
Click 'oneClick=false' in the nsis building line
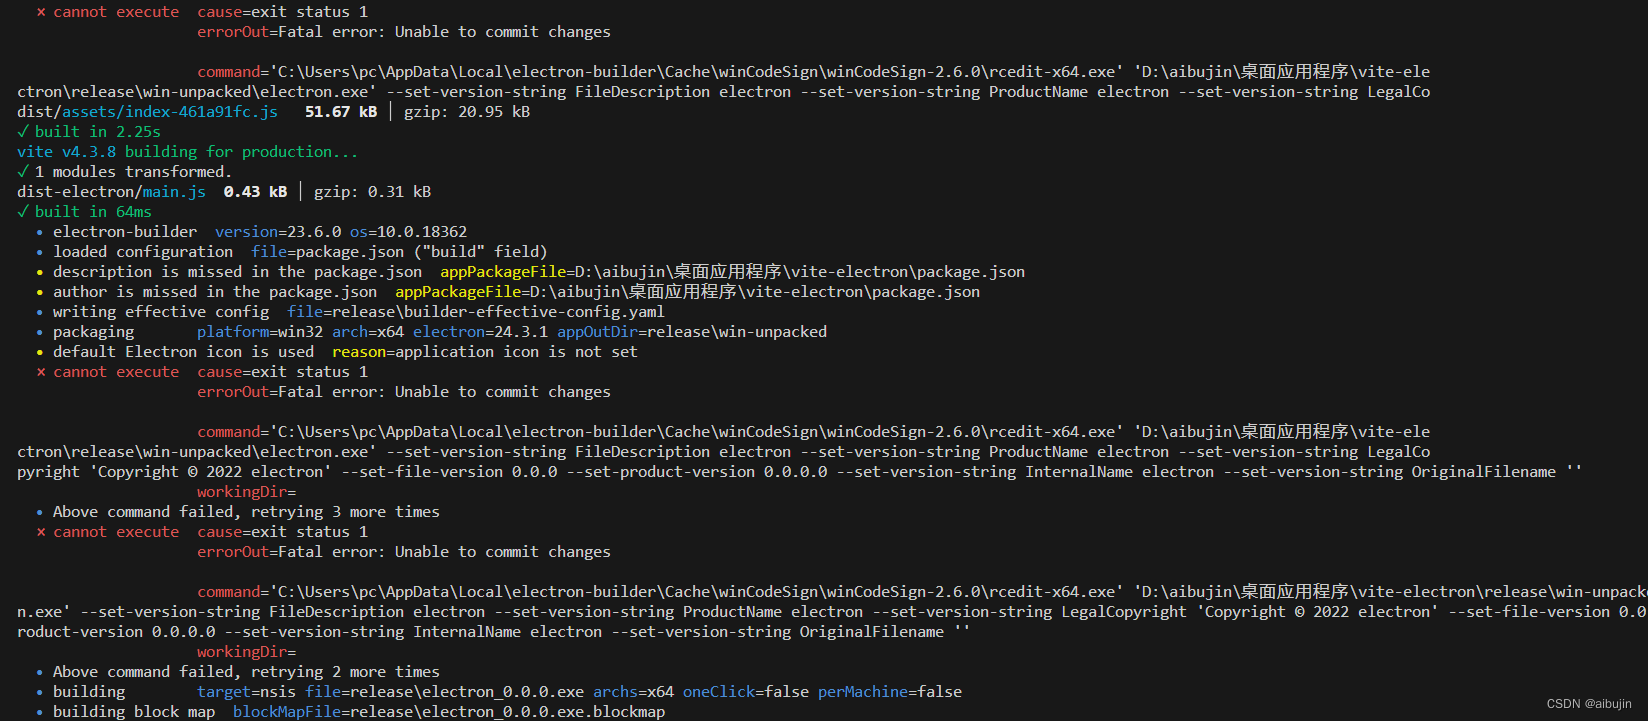746,692
